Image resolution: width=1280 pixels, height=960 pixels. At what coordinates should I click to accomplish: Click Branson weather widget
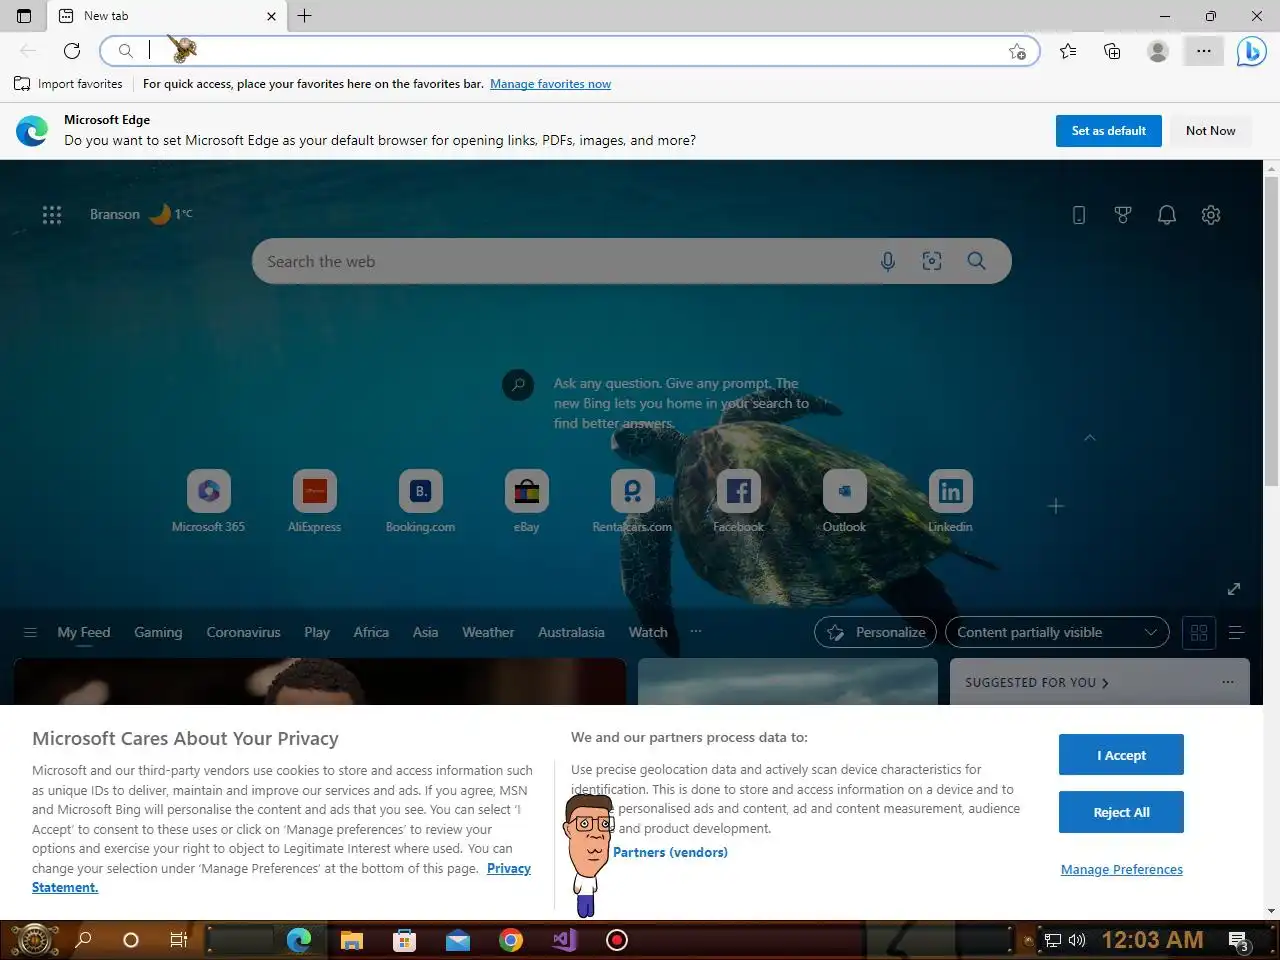coord(141,214)
